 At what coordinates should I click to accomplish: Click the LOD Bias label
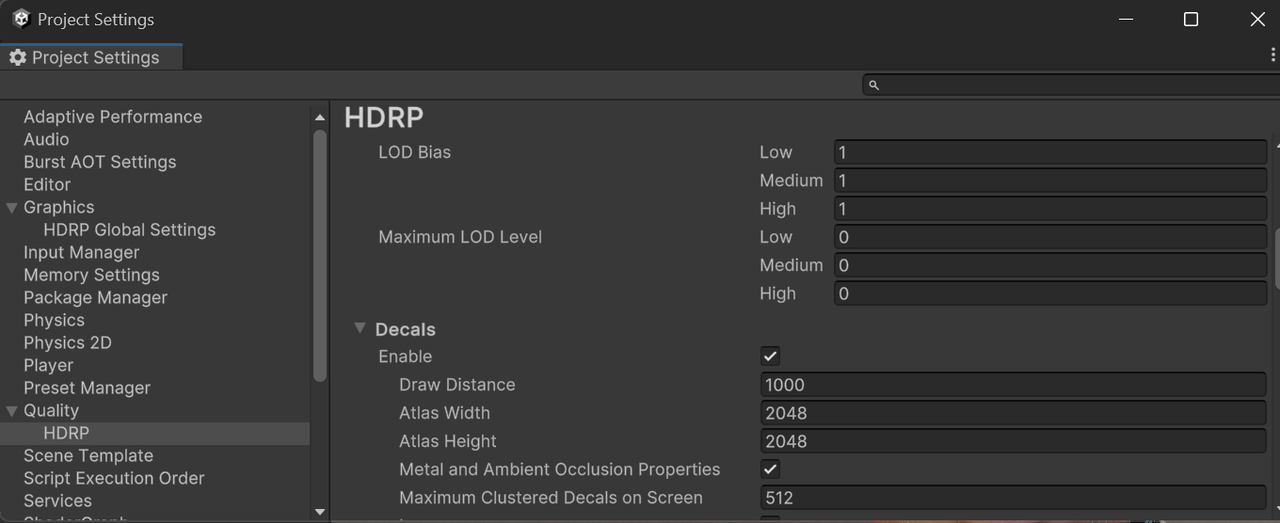pyautogui.click(x=414, y=152)
